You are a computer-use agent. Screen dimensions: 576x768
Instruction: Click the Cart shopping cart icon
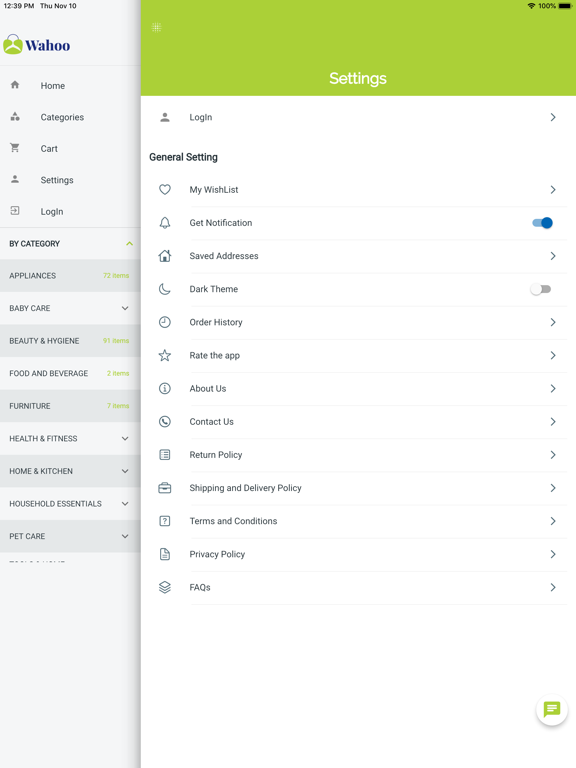pos(15,148)
